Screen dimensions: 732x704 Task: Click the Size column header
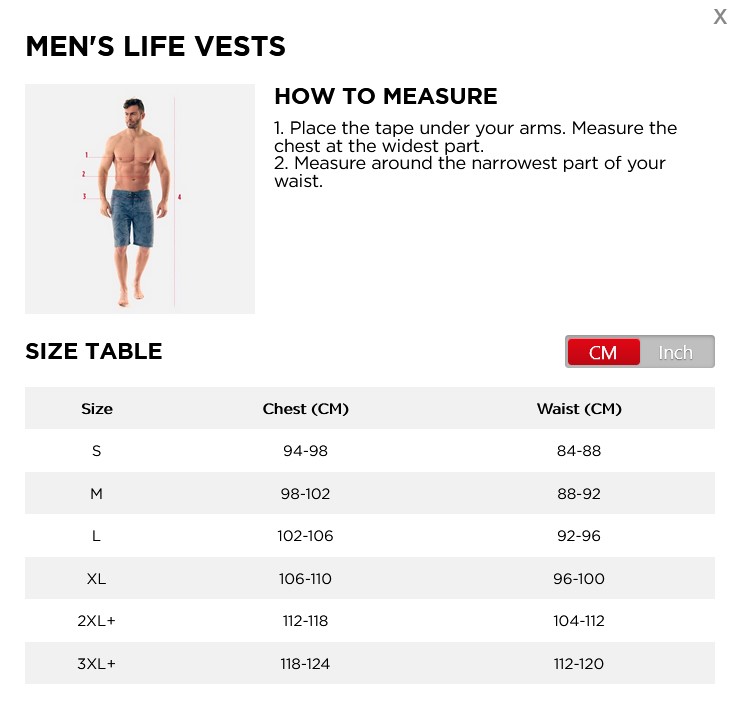(97, 409)
